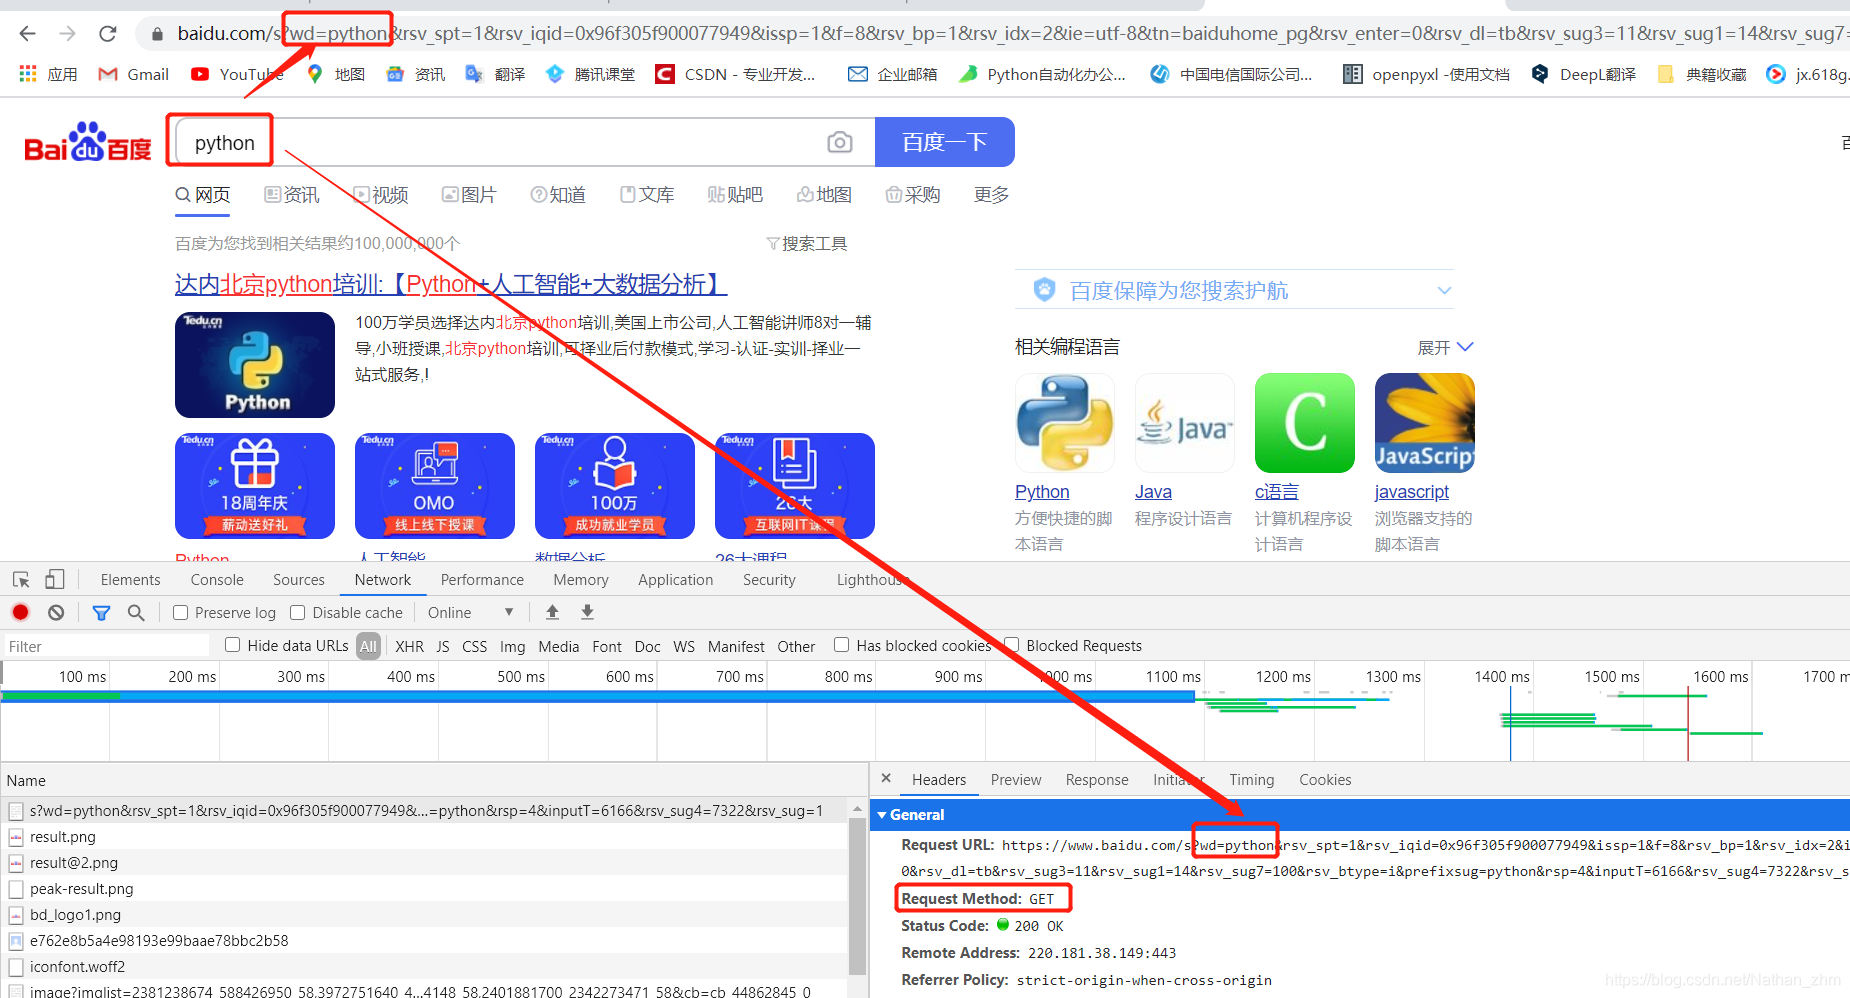Switch to the Sources tab
This screenshot has height=998, width=1850.
(x=299, y=580)
